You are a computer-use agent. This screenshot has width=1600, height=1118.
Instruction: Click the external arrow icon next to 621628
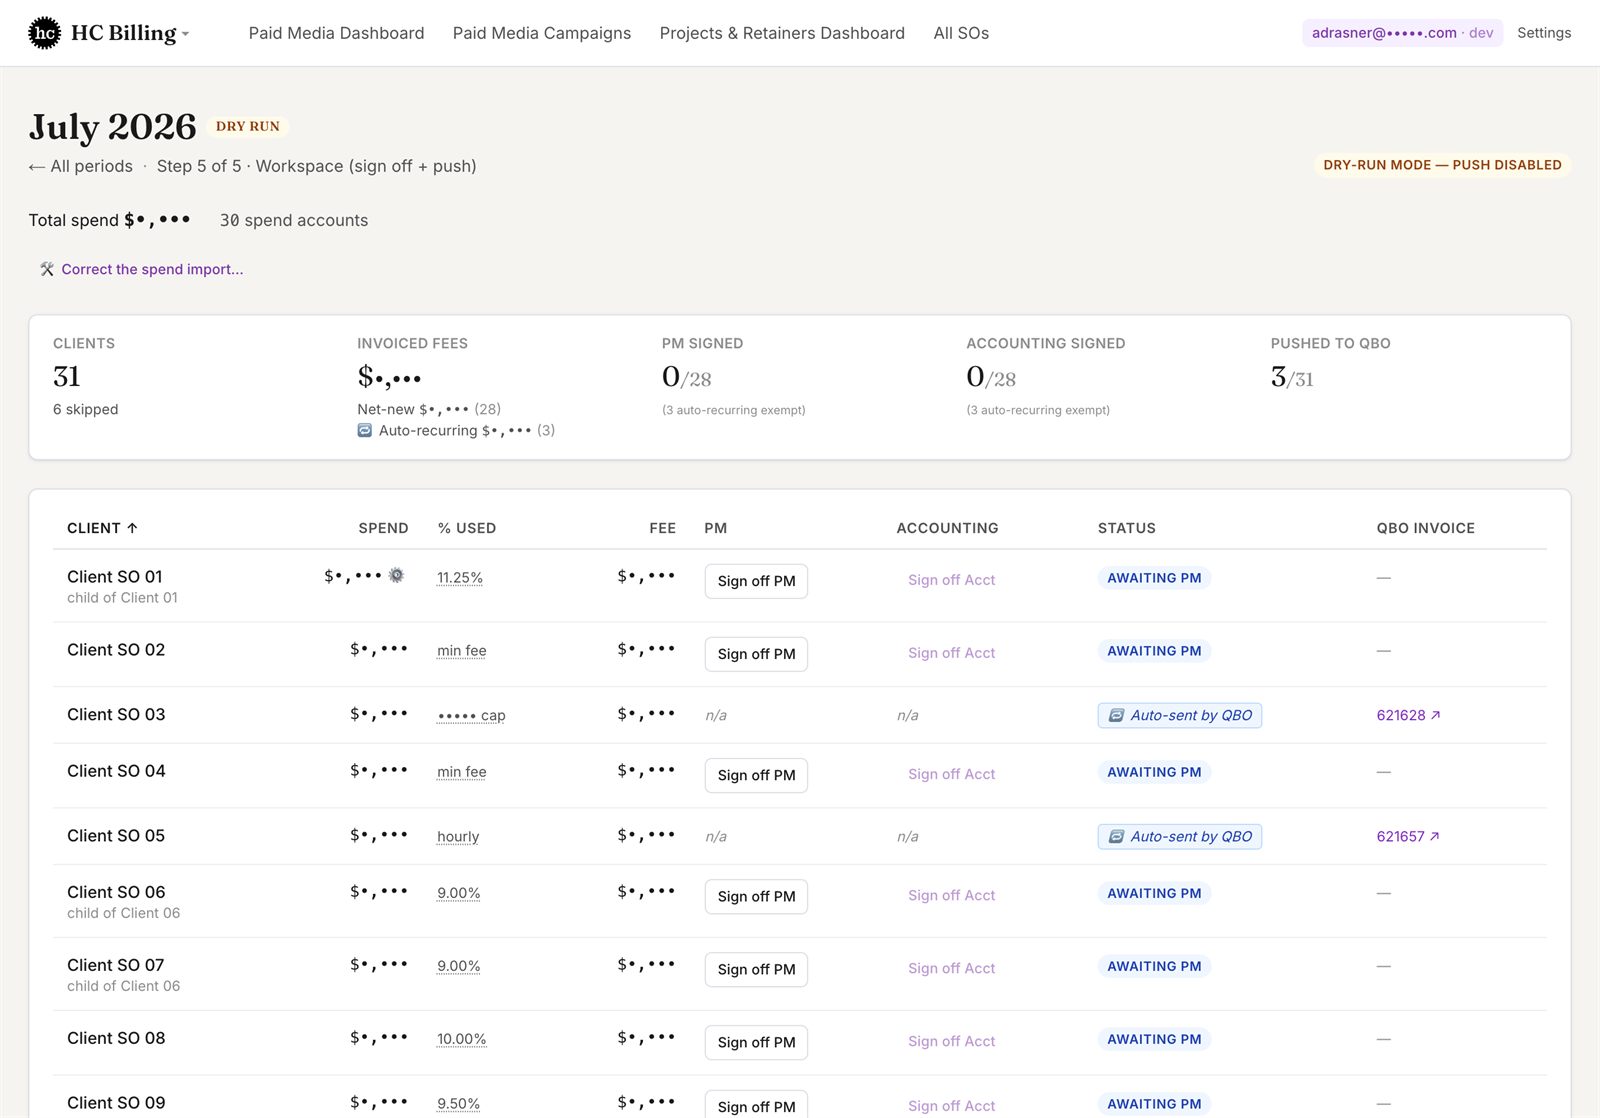click(x=1436, y=715)
